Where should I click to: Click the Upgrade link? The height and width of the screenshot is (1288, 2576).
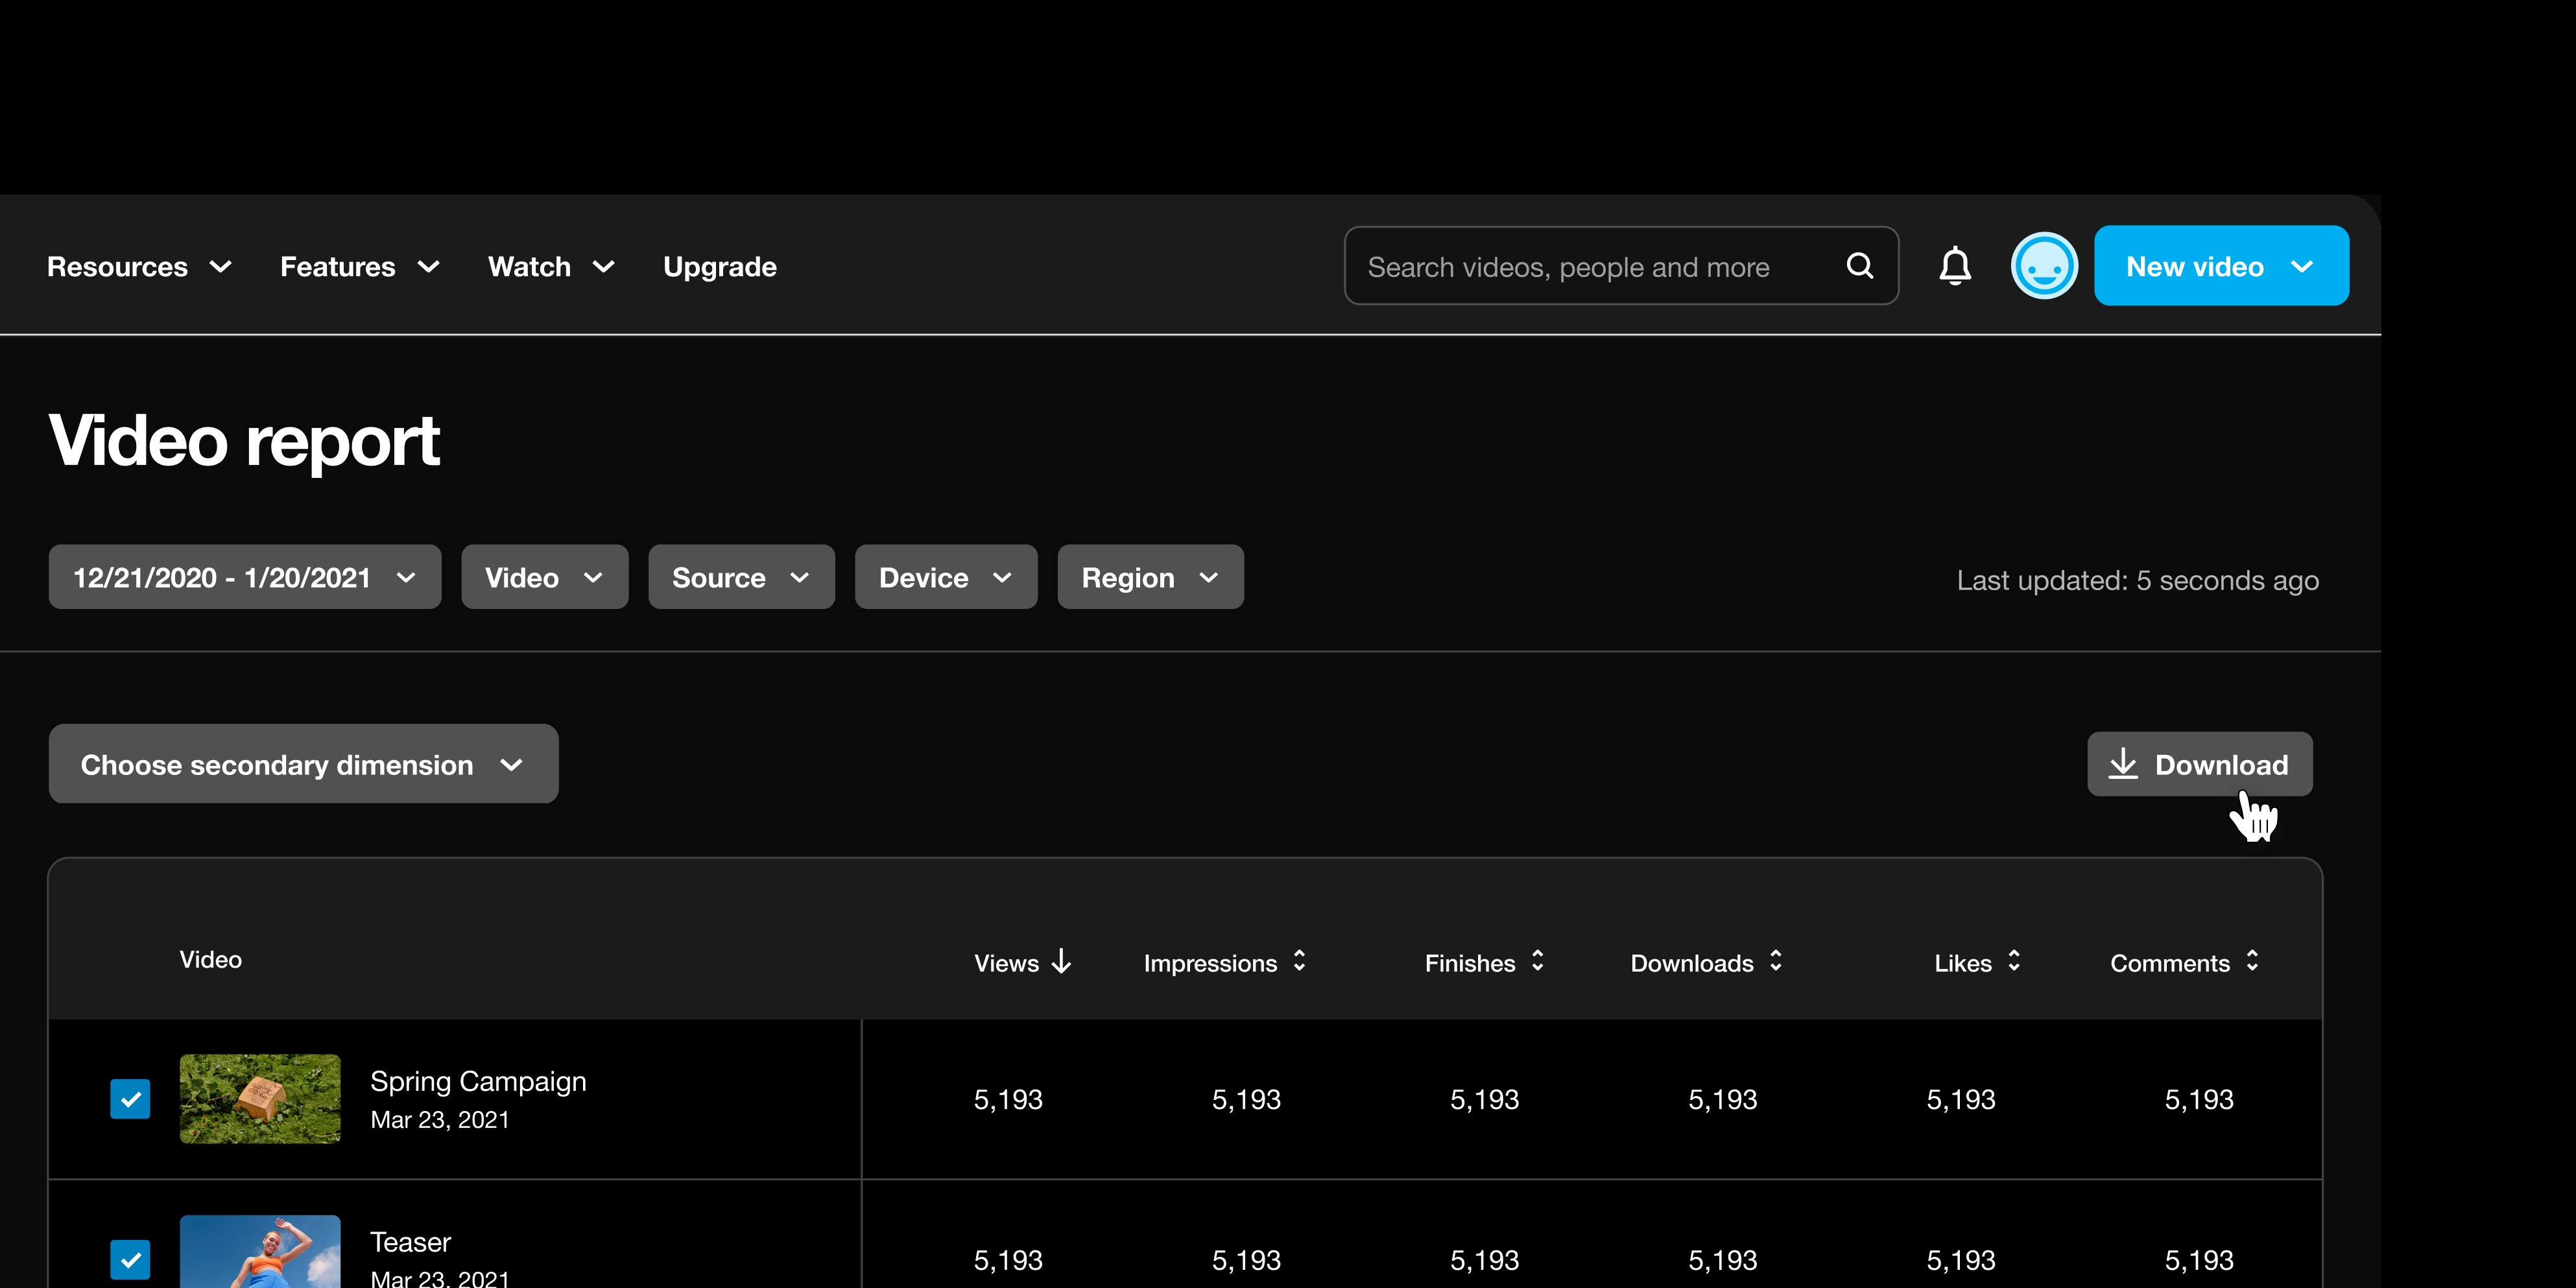pos(719,266)
